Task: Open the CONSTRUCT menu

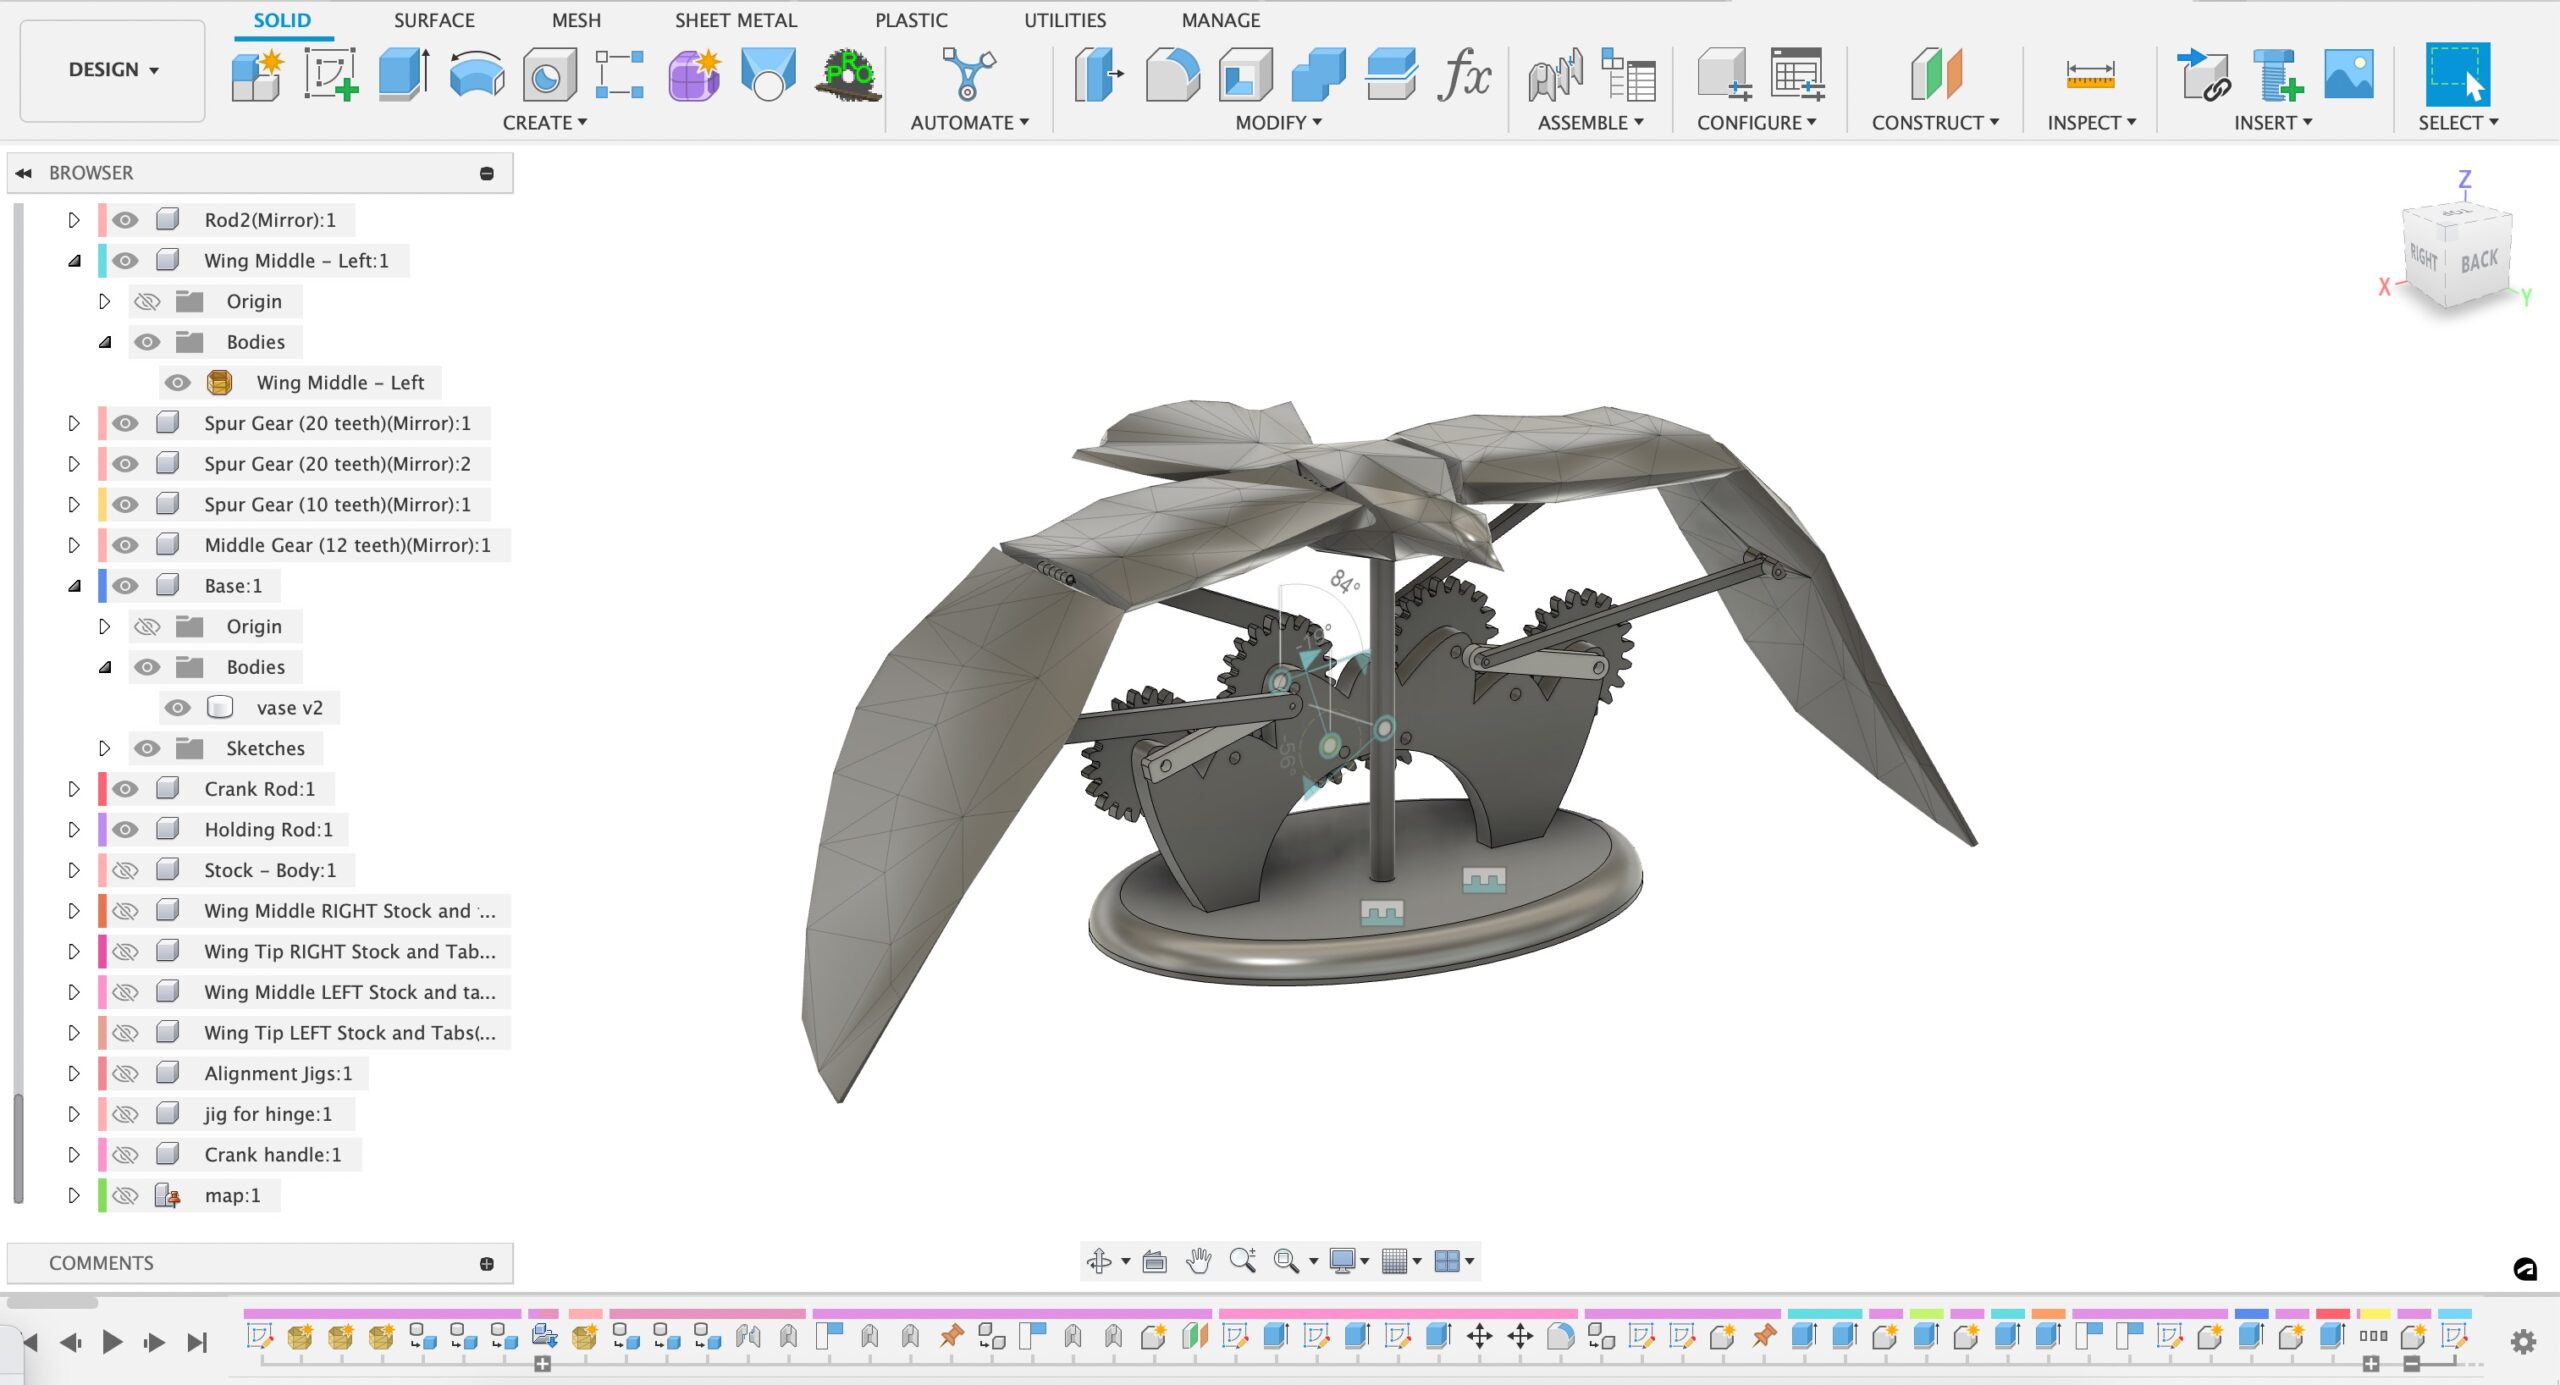Action: (x=1935, y=123)
